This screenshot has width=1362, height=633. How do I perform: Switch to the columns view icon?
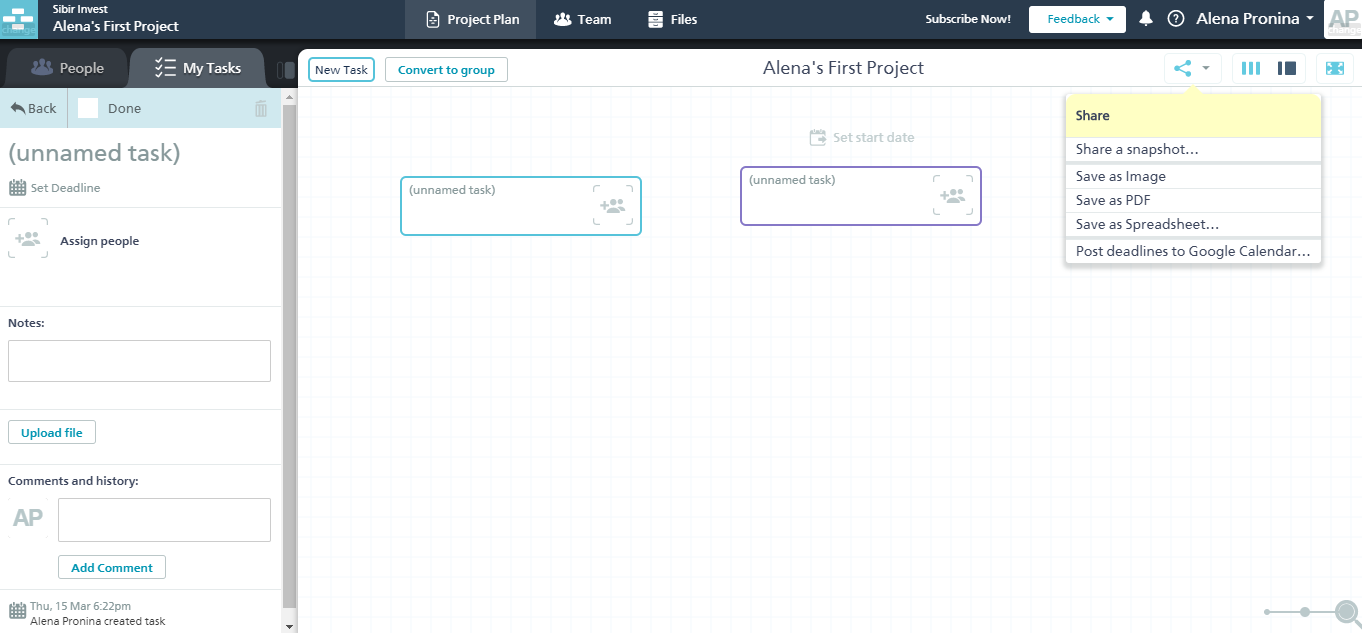tap(1251, 68)
